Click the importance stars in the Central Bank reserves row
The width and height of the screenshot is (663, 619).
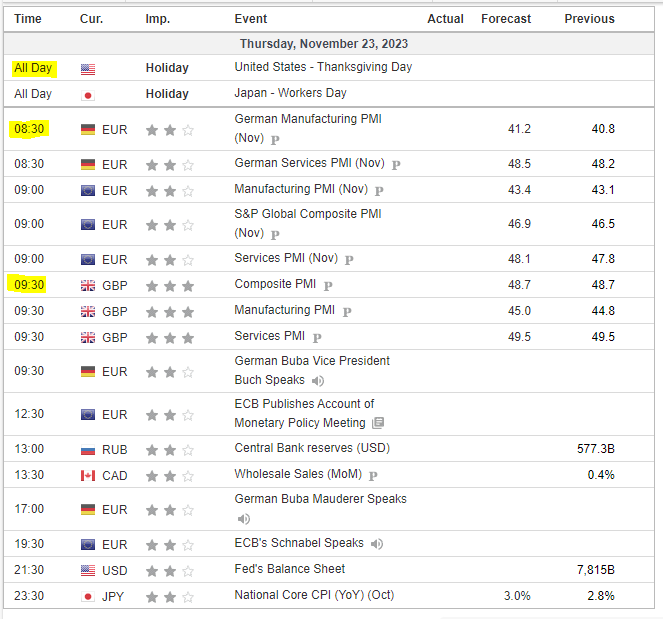(170, 450)
